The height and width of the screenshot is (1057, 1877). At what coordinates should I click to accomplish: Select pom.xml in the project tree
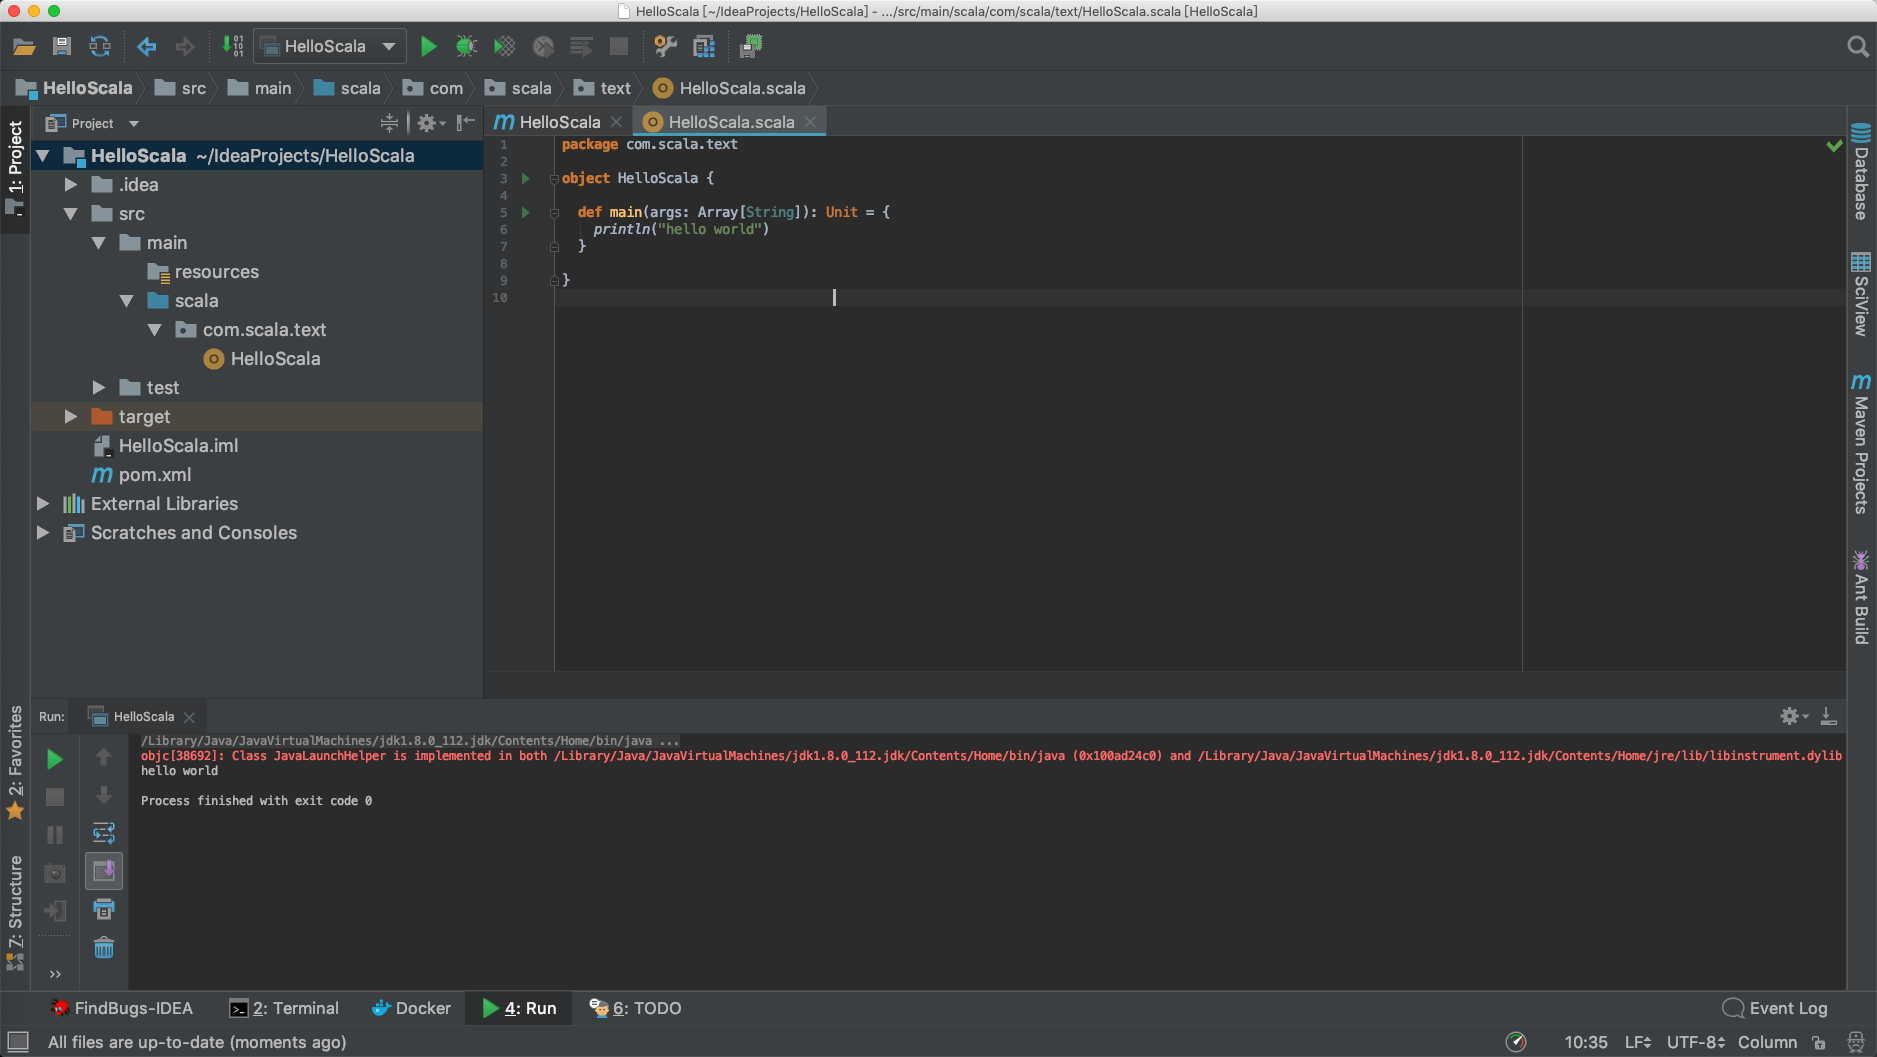coord(155,475)
